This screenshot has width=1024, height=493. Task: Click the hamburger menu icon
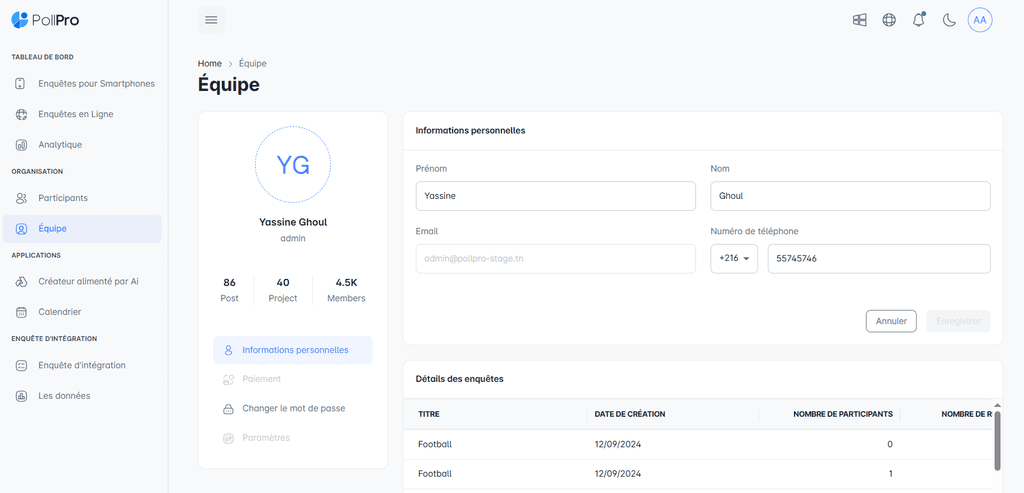tap(211, 20)
